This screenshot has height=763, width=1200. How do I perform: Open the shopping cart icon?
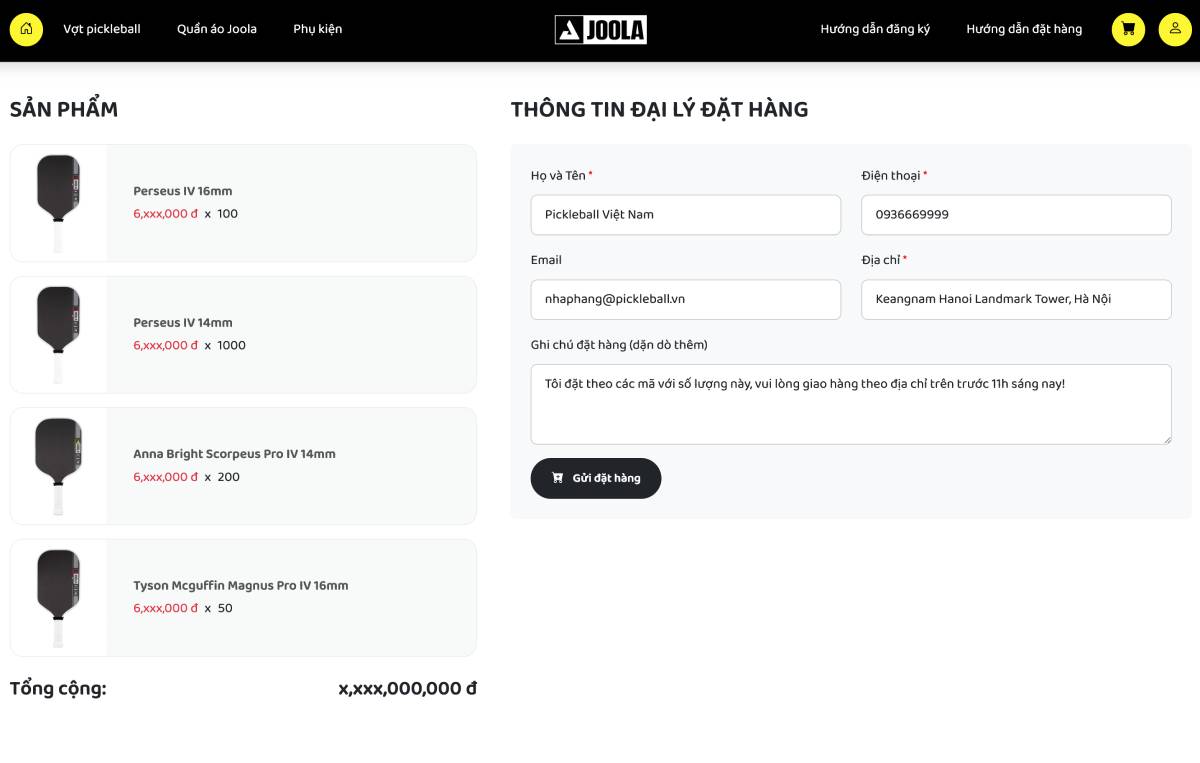coord(1128,29)
